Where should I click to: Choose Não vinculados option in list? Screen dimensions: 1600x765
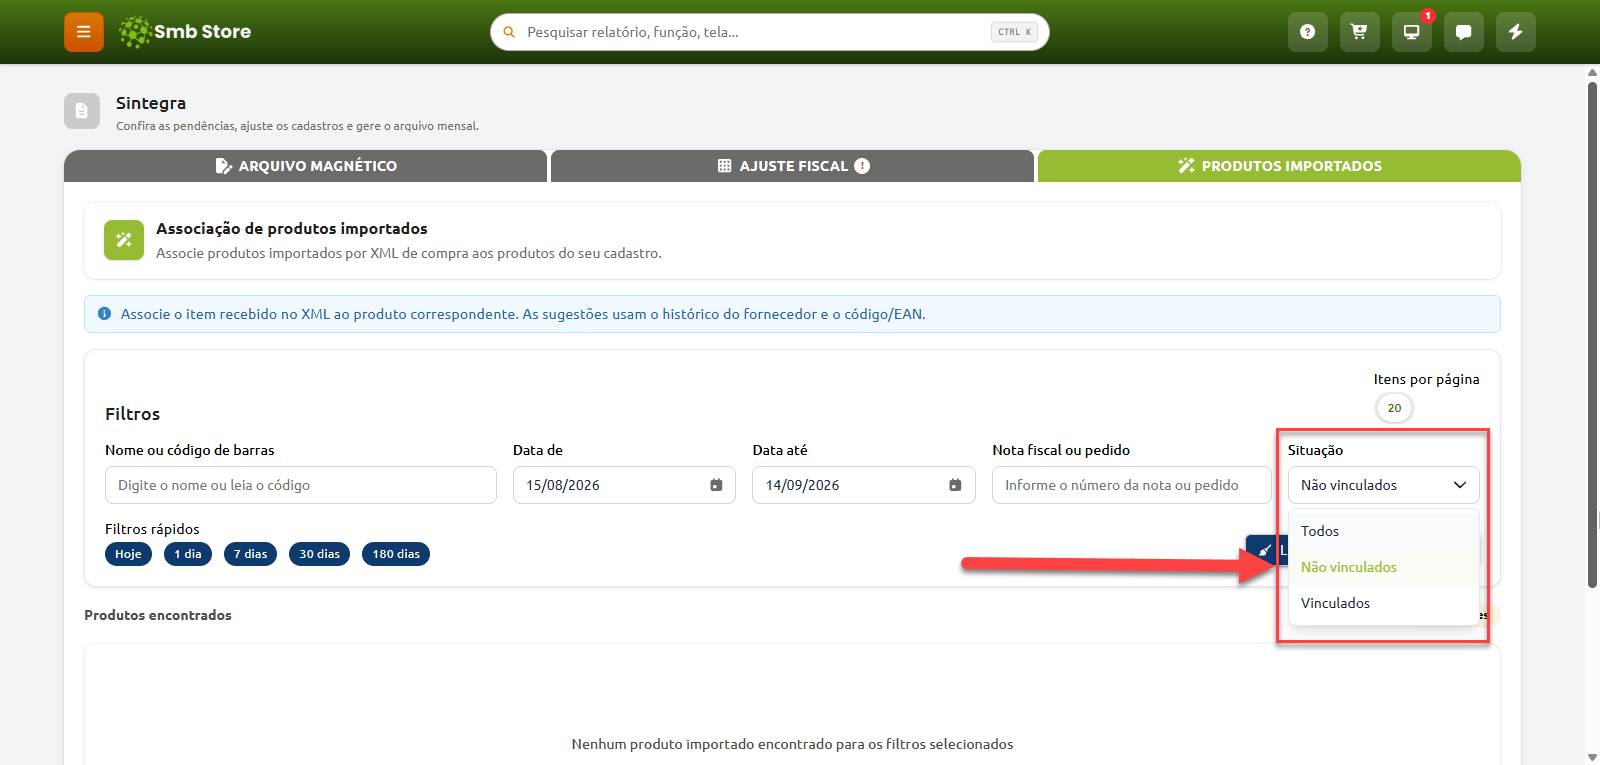coord(1383,567)
